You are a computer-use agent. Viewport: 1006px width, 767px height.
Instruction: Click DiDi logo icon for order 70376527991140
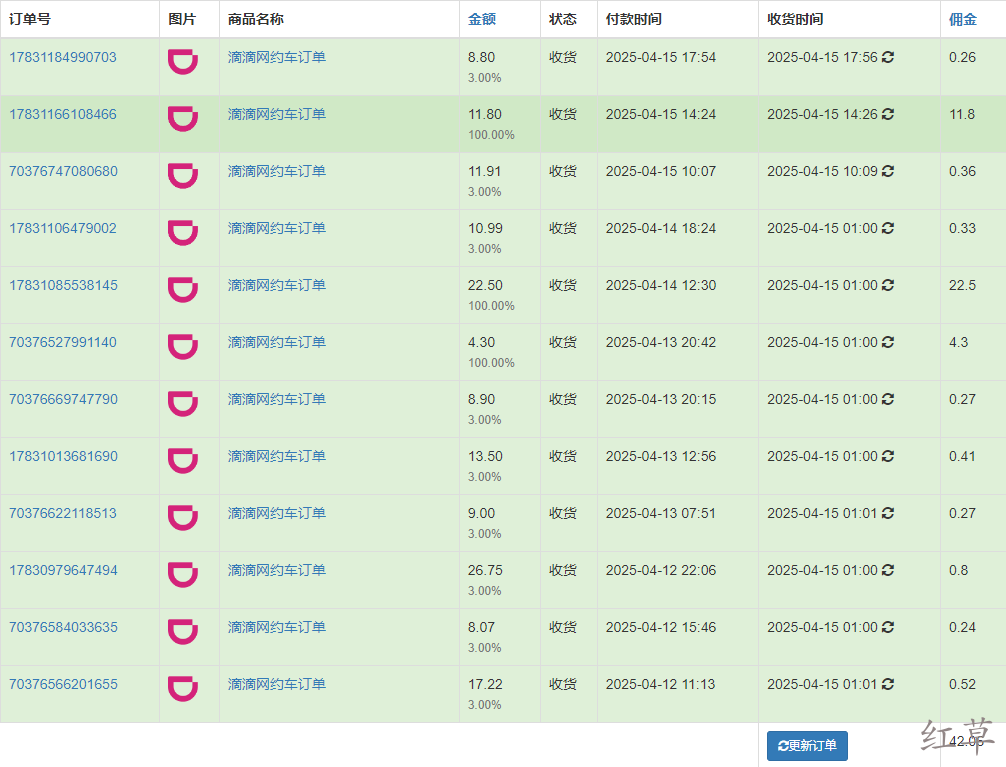183,347
